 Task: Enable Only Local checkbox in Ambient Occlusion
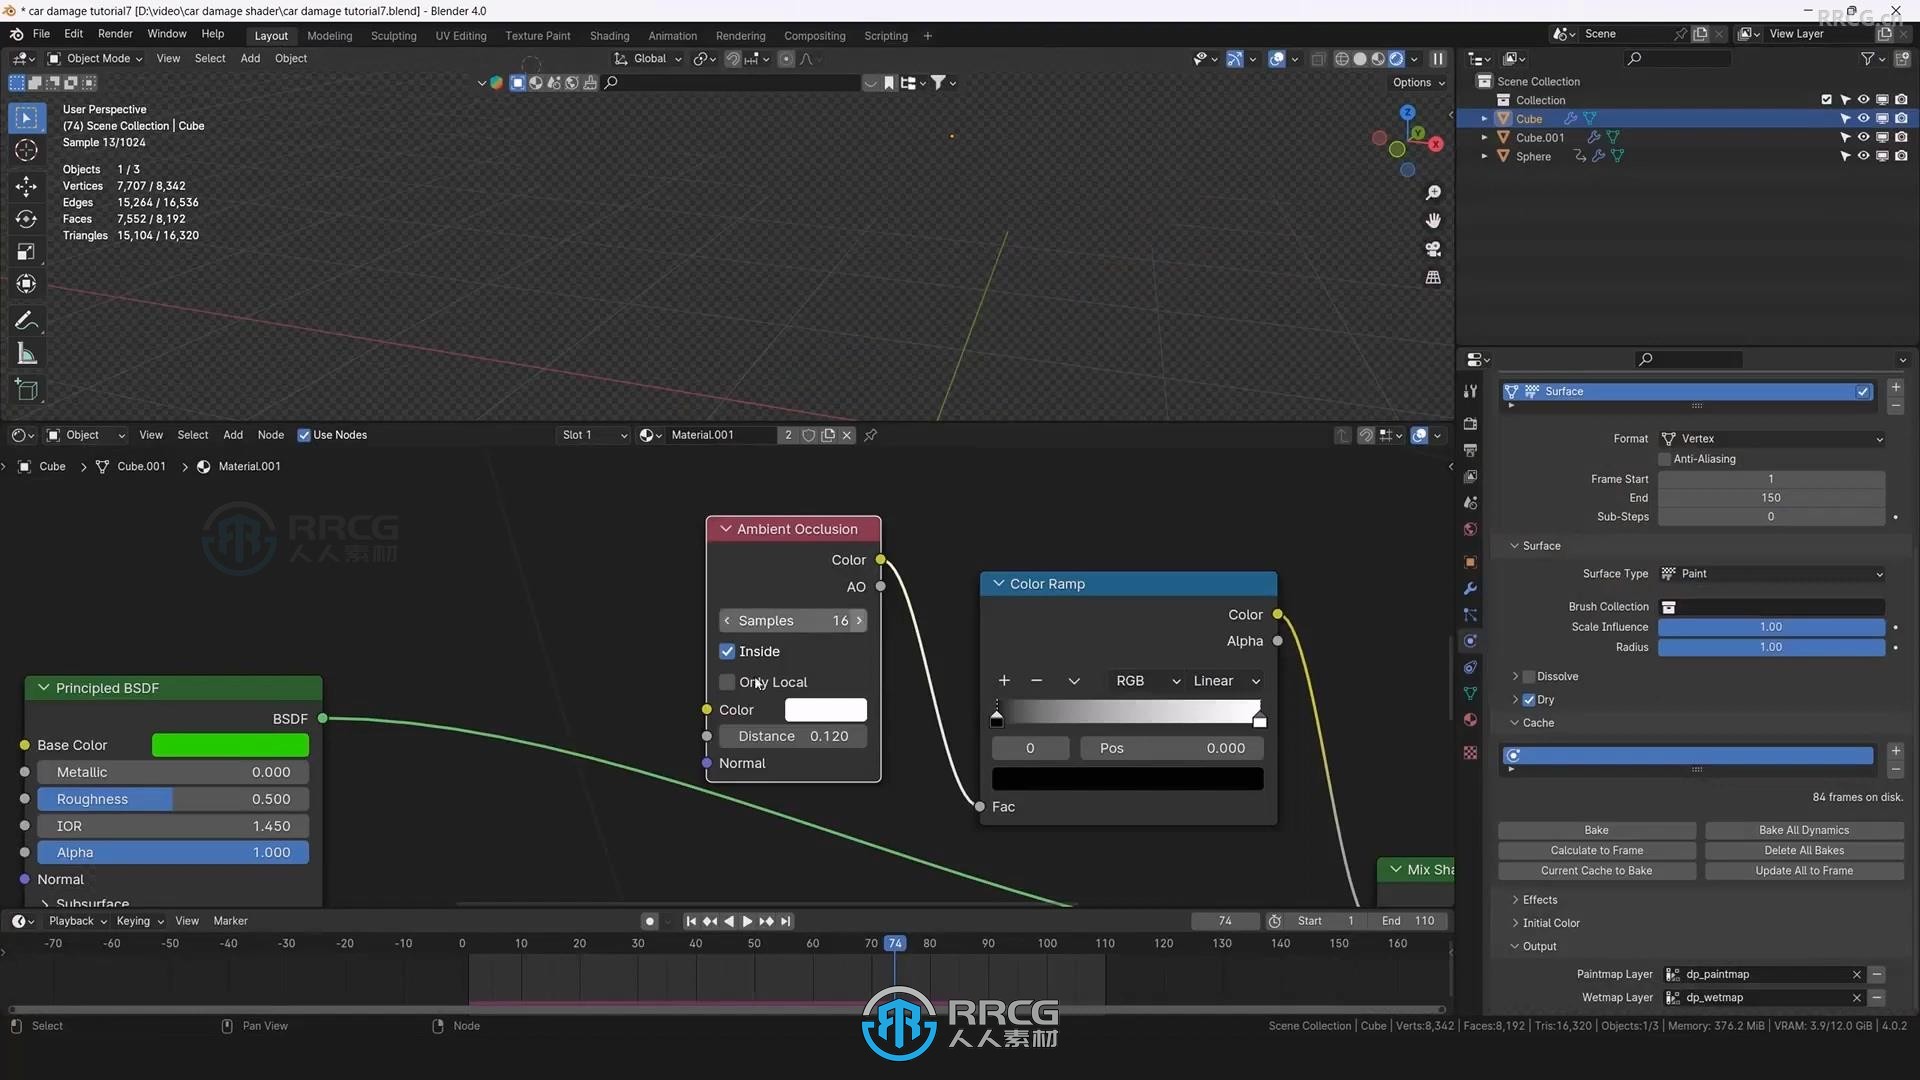click(727, 682)
